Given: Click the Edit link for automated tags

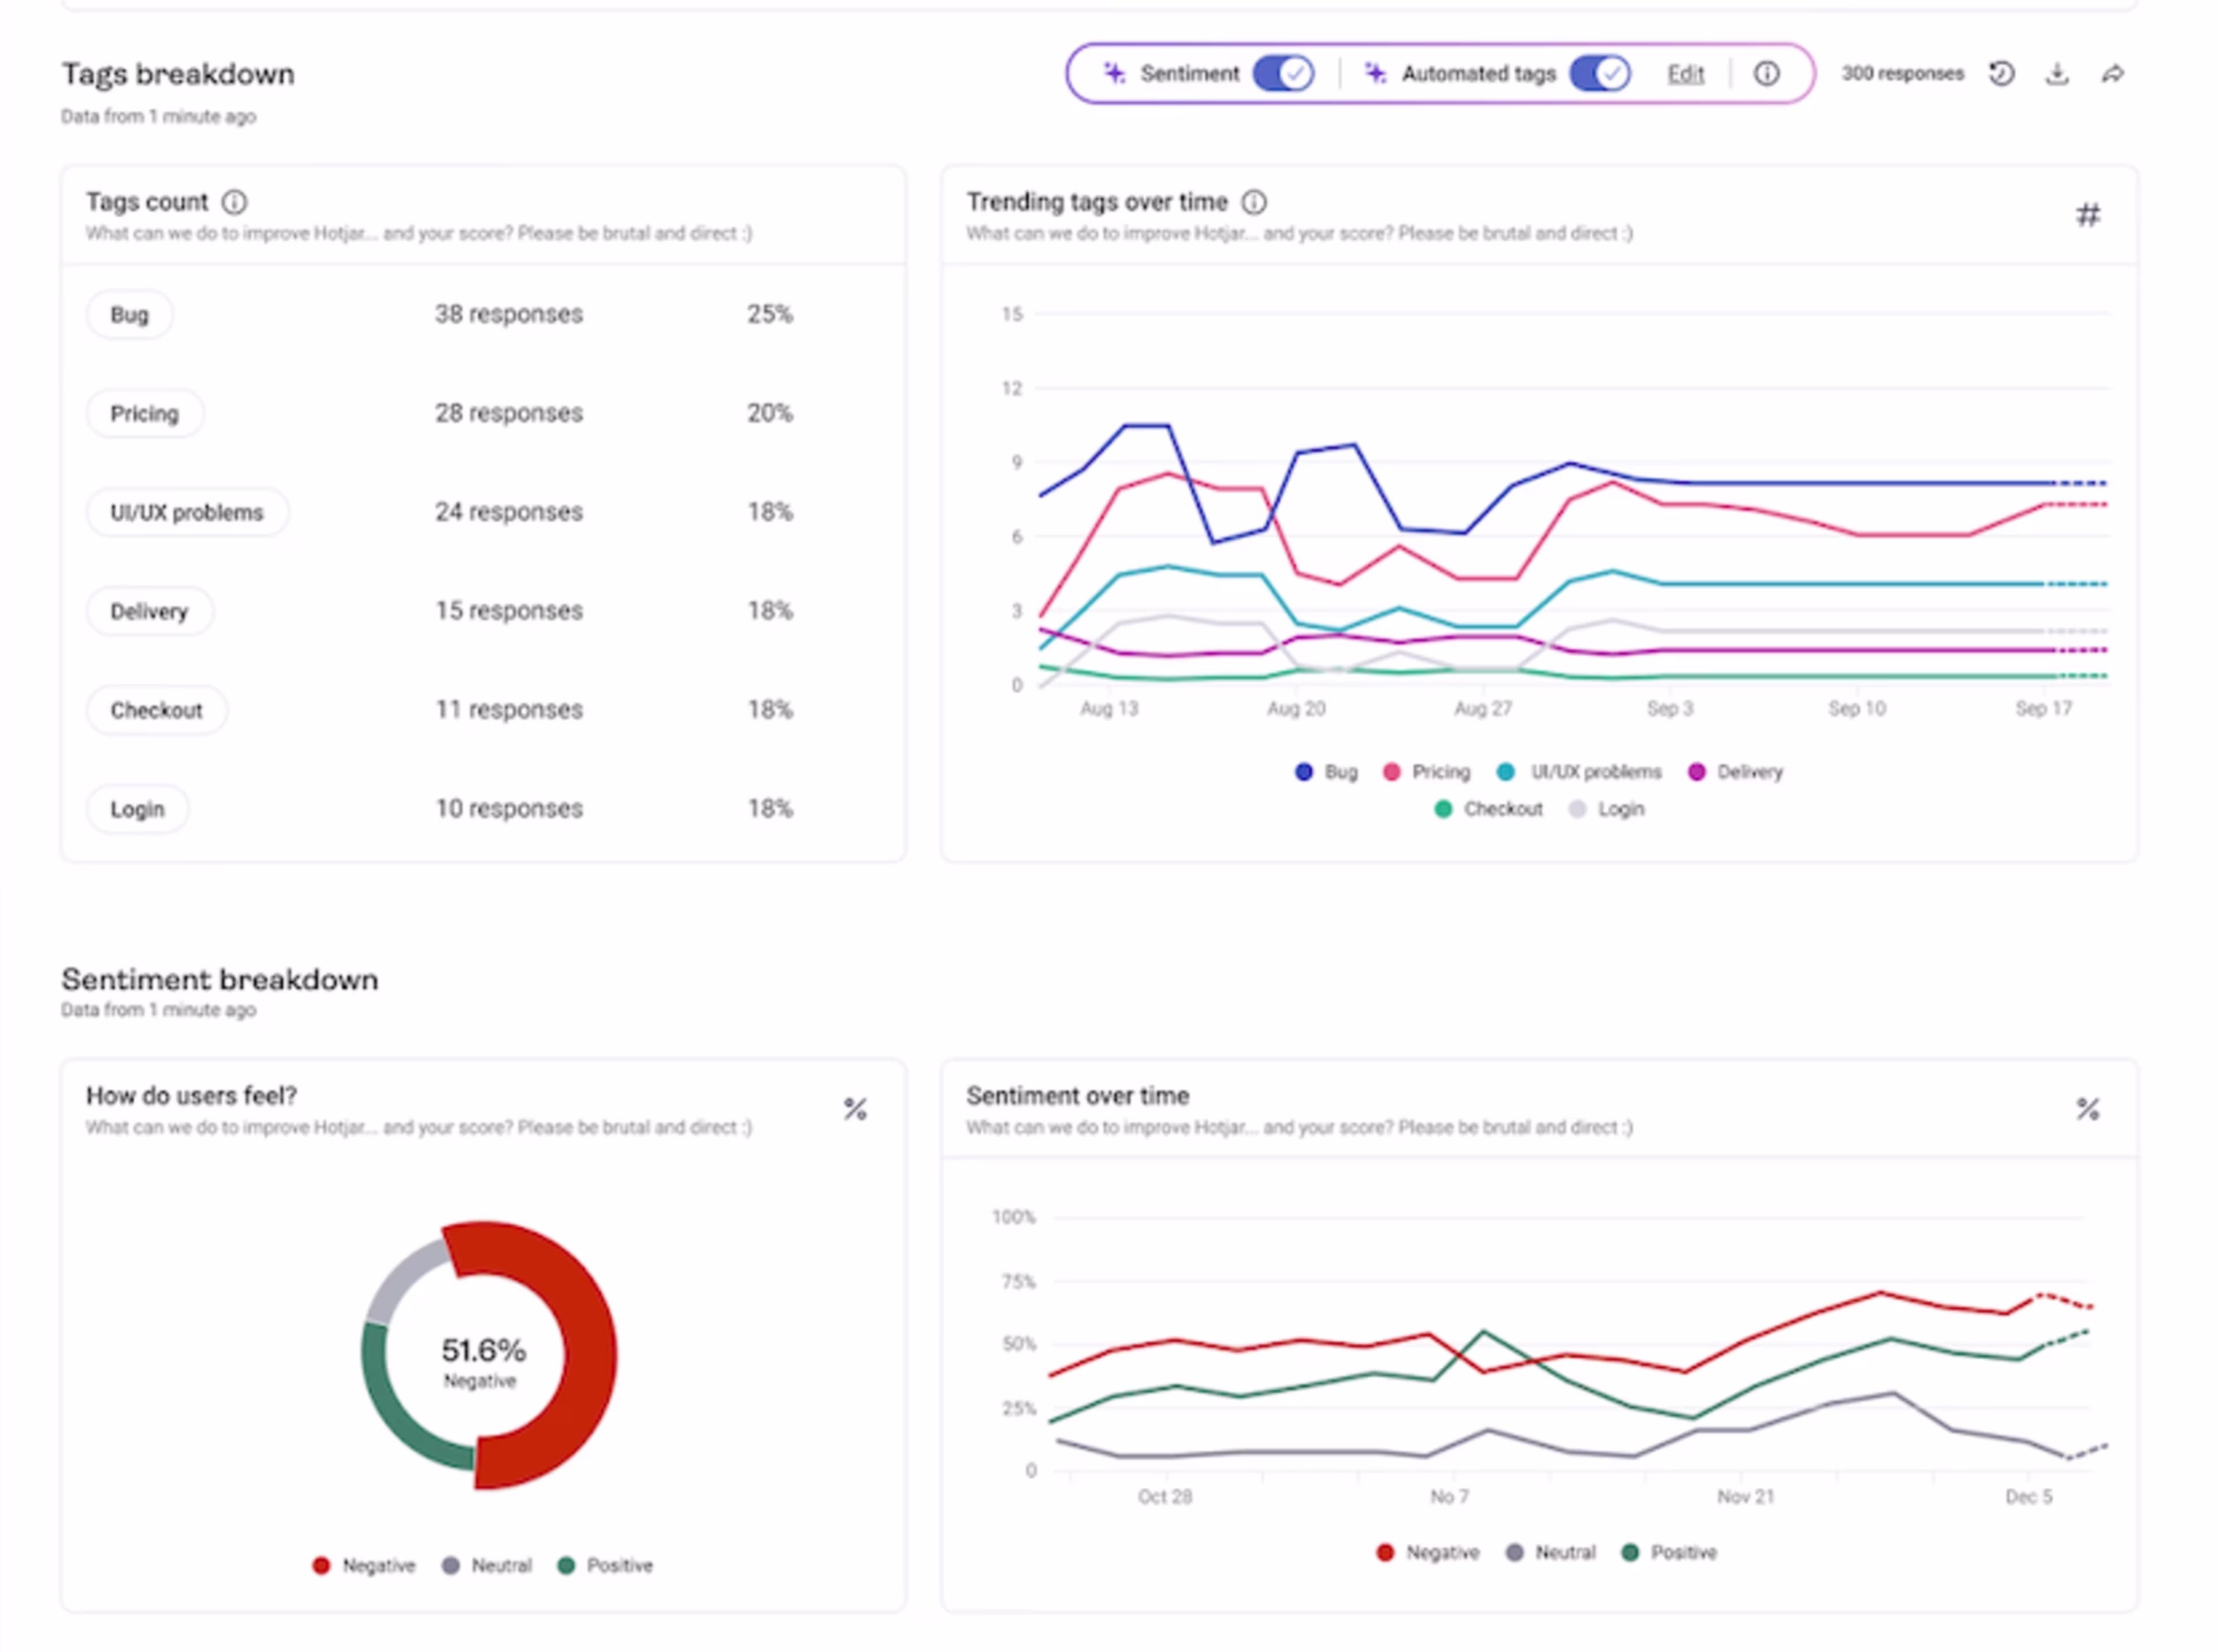Looking at the screenshot, I should [1685, 74].
